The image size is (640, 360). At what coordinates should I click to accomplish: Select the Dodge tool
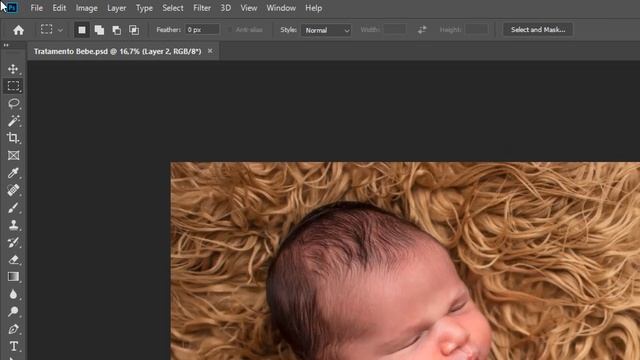click(13, 311)
